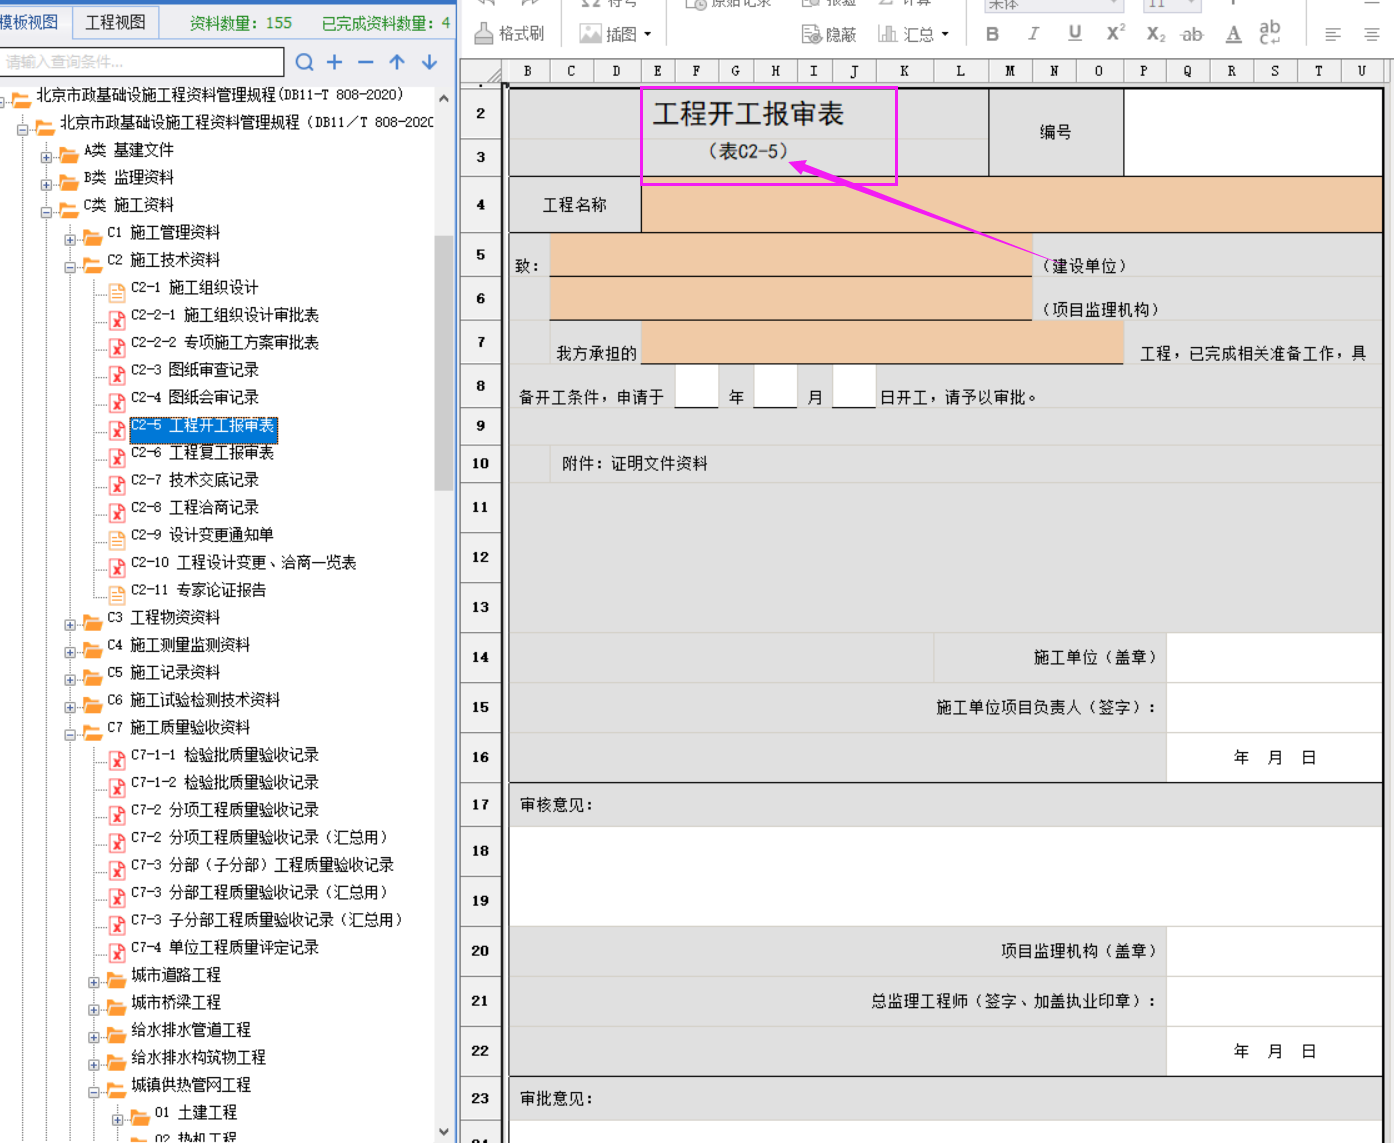This screenshot has width=1394, height=1143.
Task: Collapse the C2 施工技术资料 folder
Action: 70,267
